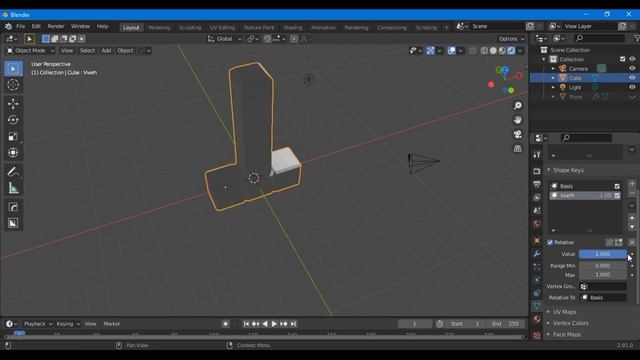
Task: Open the Render menu
Action: click(x=56, y=26)
